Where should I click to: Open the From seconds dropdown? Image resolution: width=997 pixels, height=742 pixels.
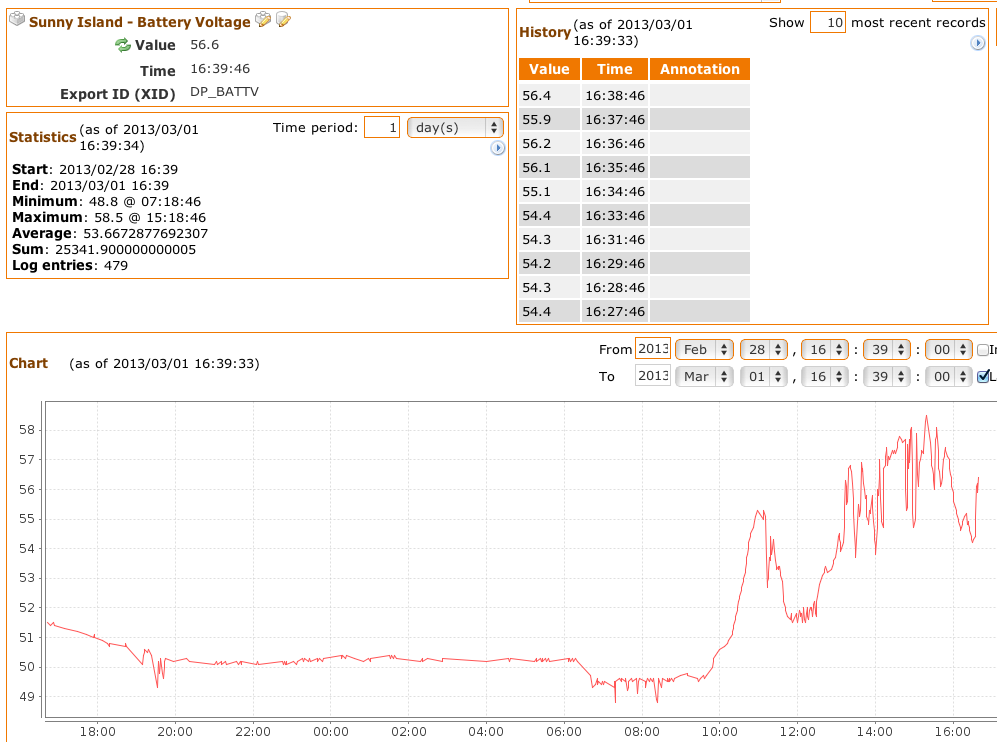(x=949, y=349)
